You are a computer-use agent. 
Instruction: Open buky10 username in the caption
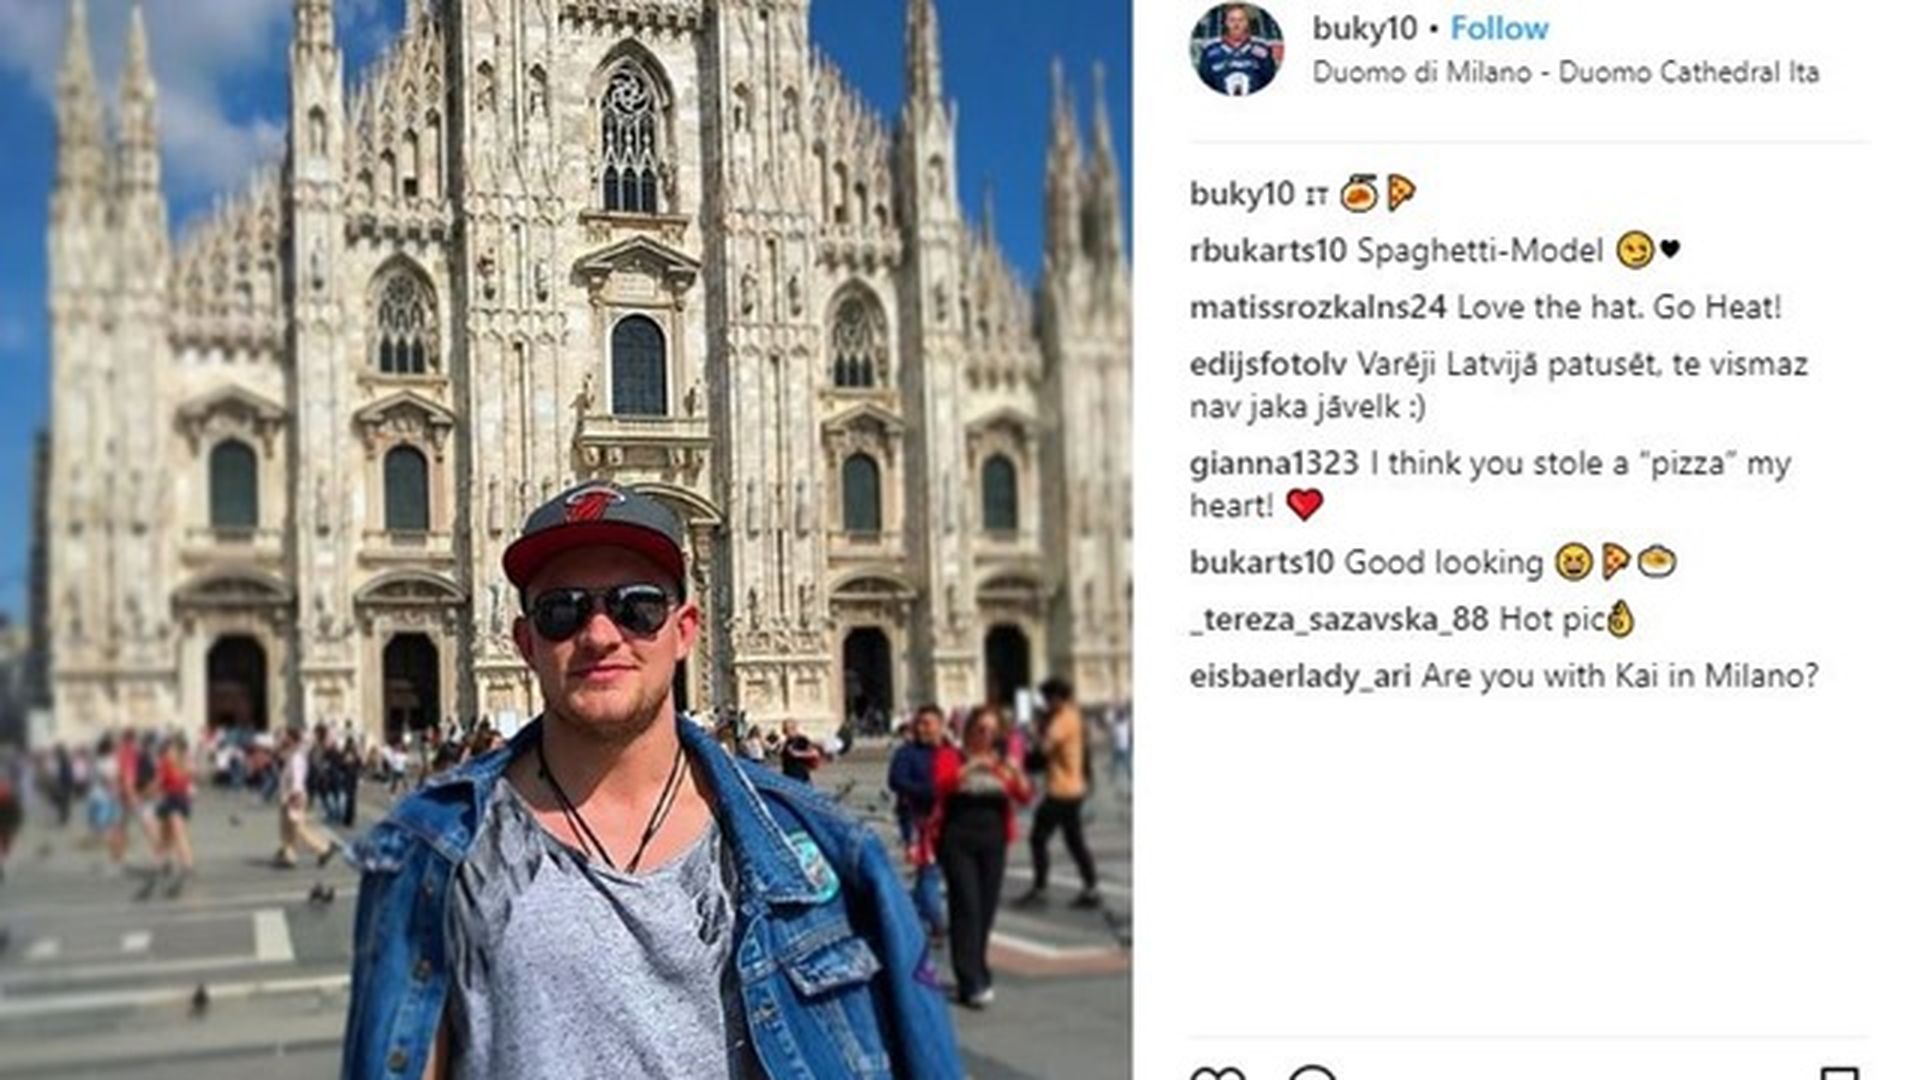pyautogui.click(x=1241, y=194)
